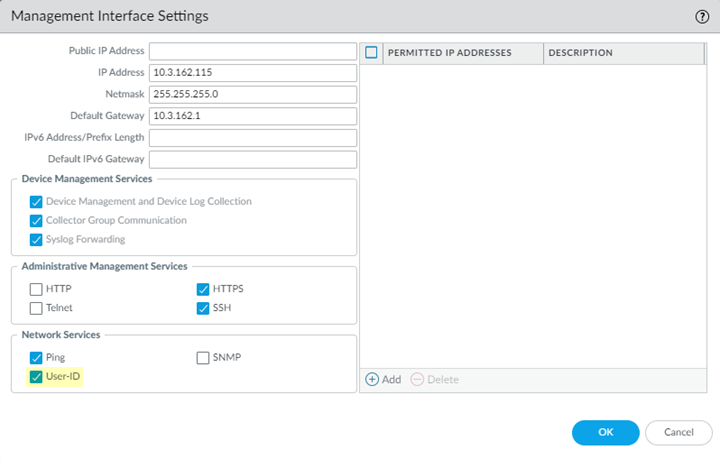
Task: Click the Public IP Address field
Action: (x=253, y=51)
